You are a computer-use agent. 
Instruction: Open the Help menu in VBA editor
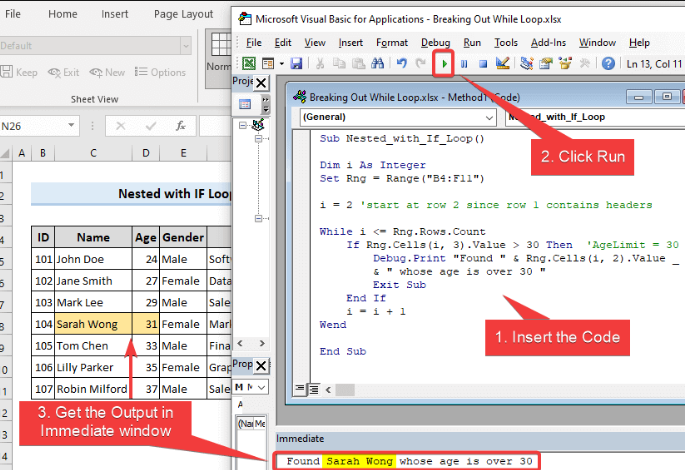click(x=639, y=43)
